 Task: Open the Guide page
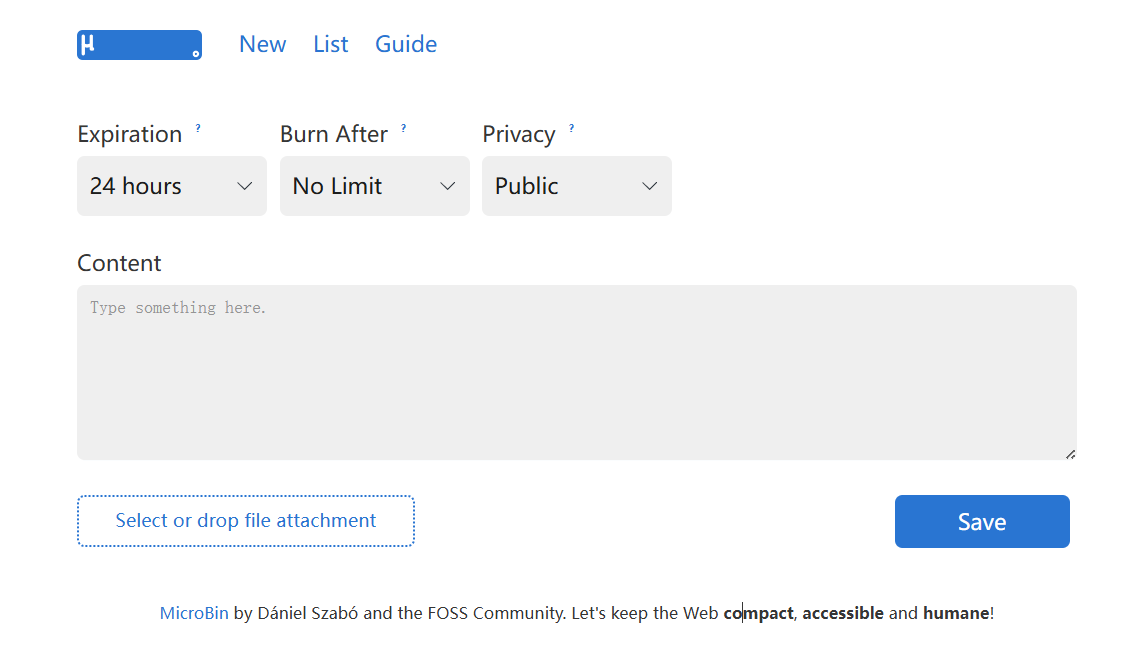coord(406,44)
